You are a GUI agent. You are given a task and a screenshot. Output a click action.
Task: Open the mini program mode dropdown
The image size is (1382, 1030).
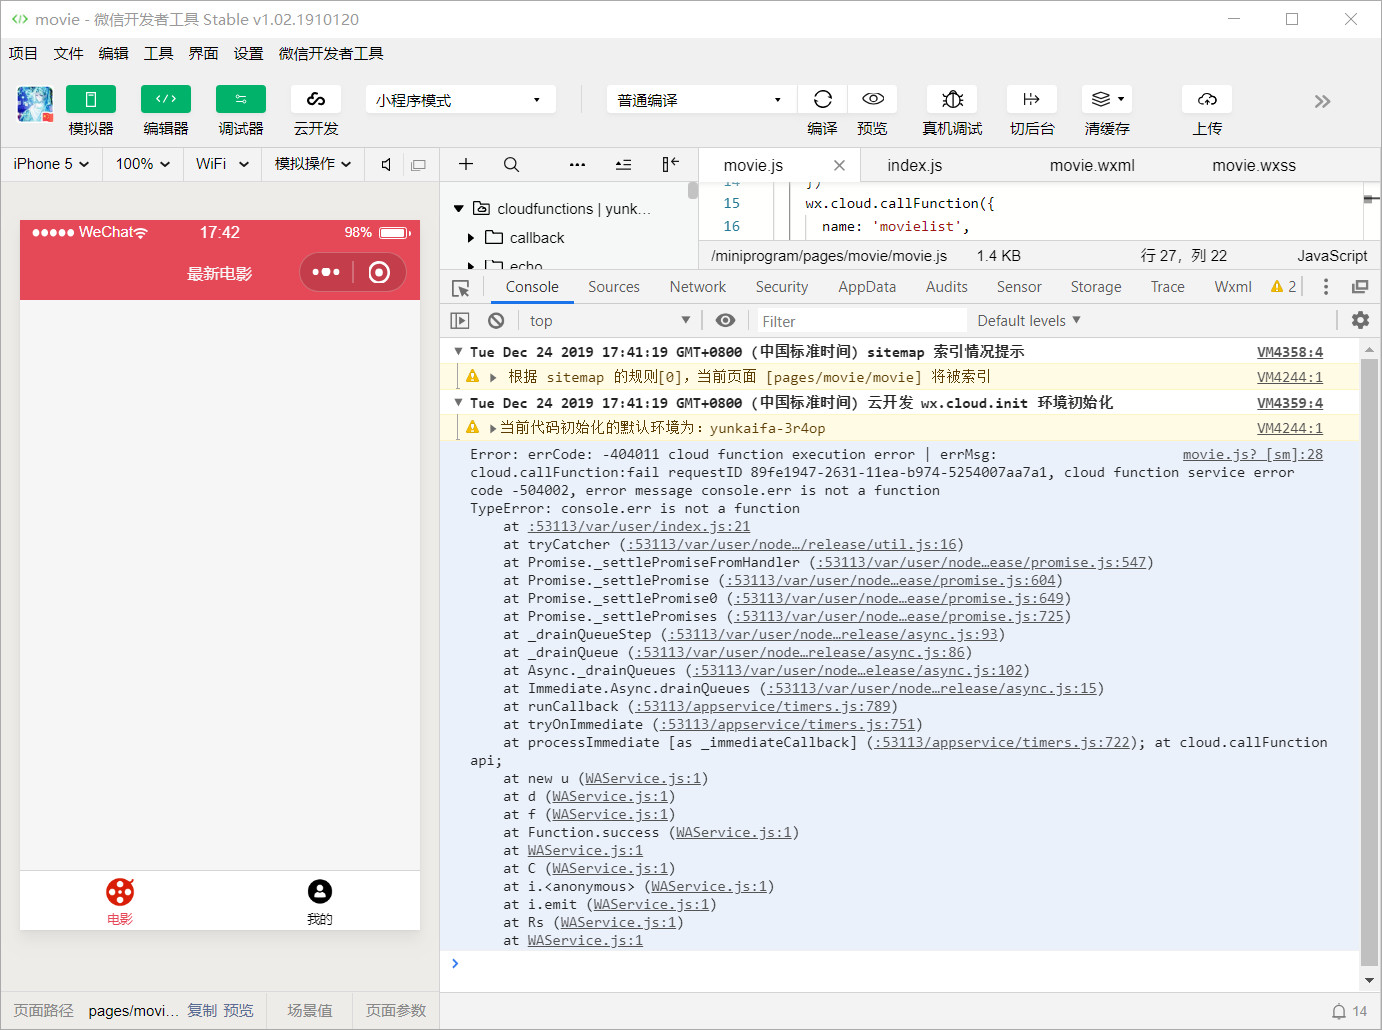click(458, 100)
